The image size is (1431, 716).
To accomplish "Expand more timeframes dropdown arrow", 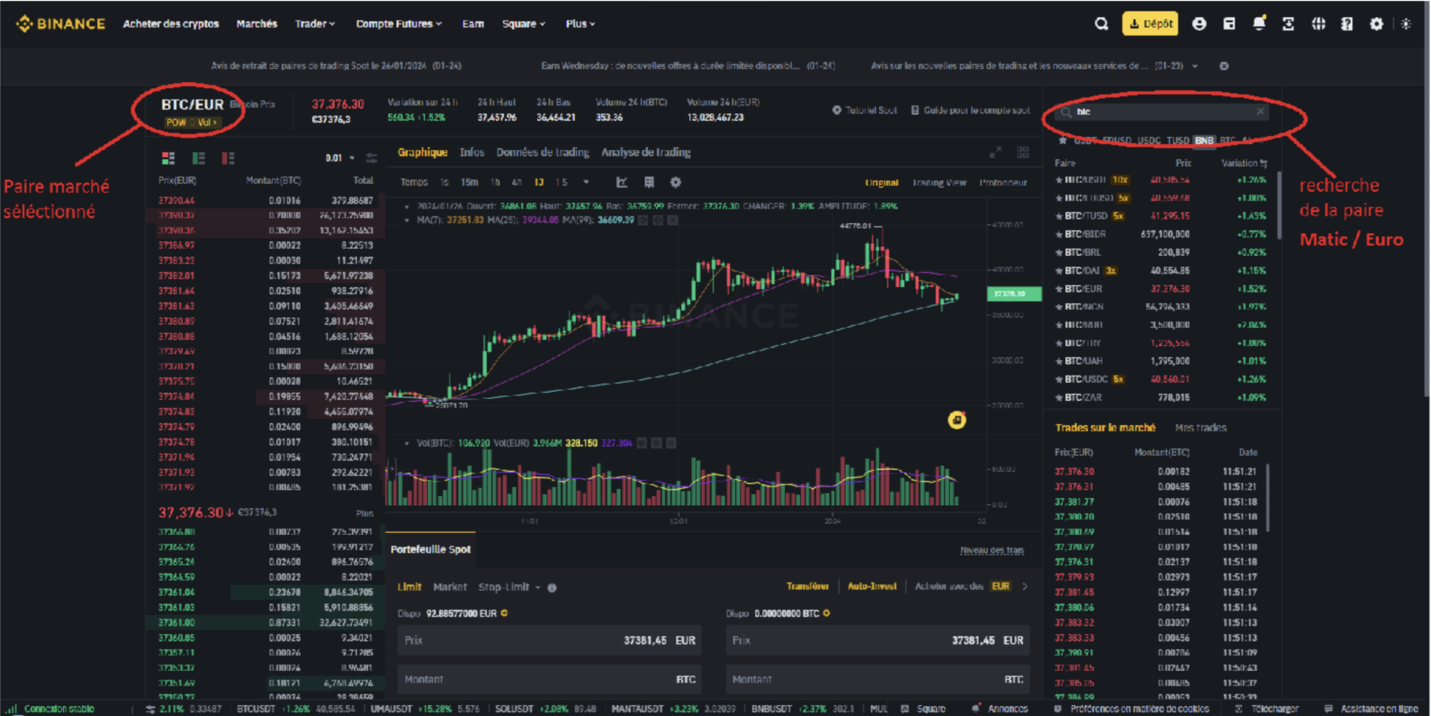I will click(x=586, y=182).
